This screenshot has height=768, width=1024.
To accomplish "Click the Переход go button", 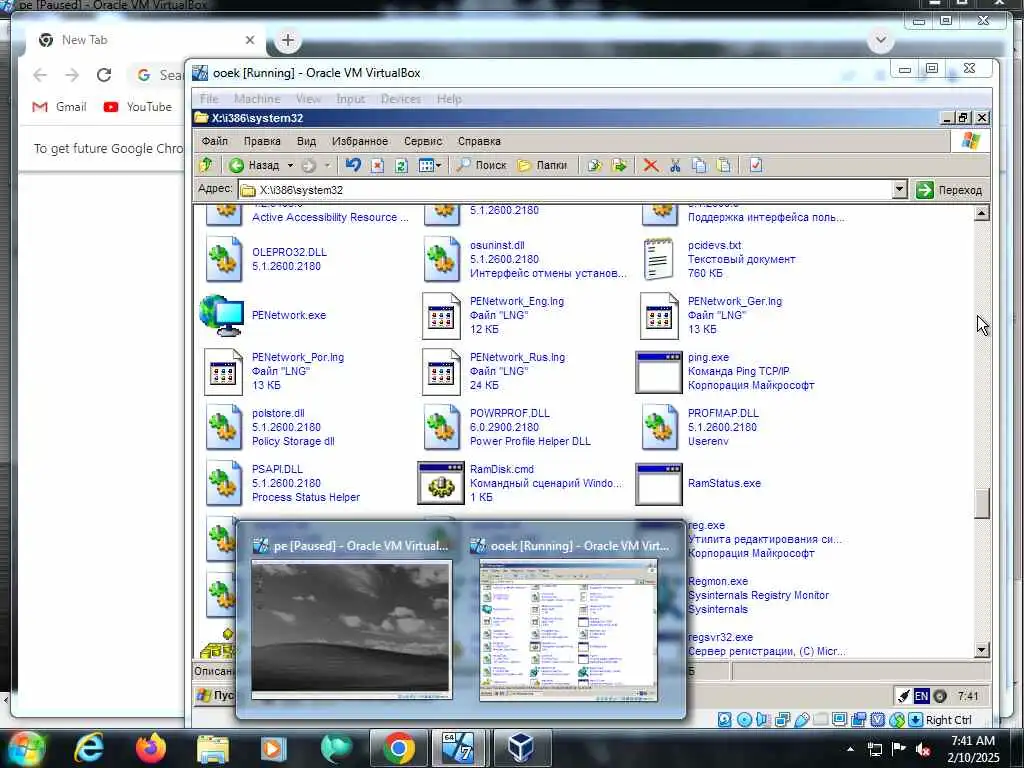I will pyautogui.click(x=949, y=190).
